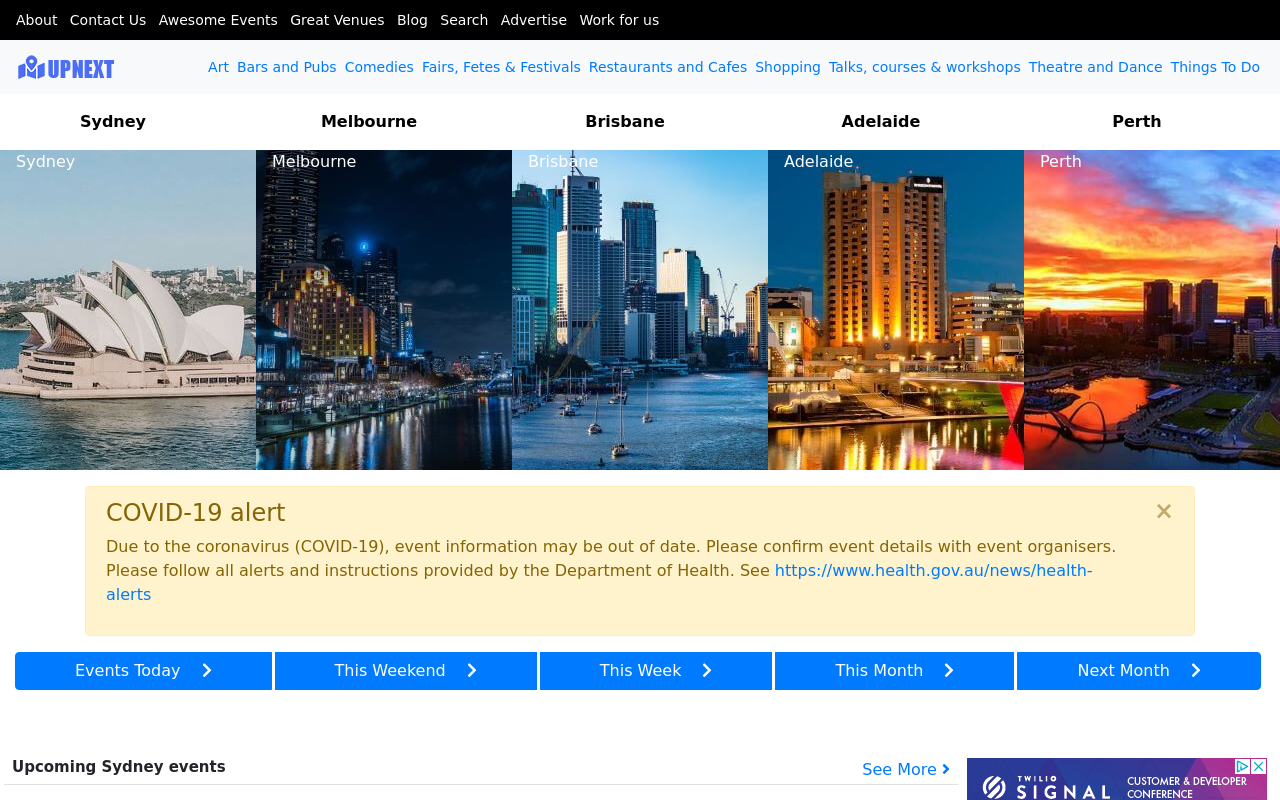This screenshot has height=800, width=1280.
Task: Browse Fairs, Fetes & Festivals
Action: coord(501,67)
